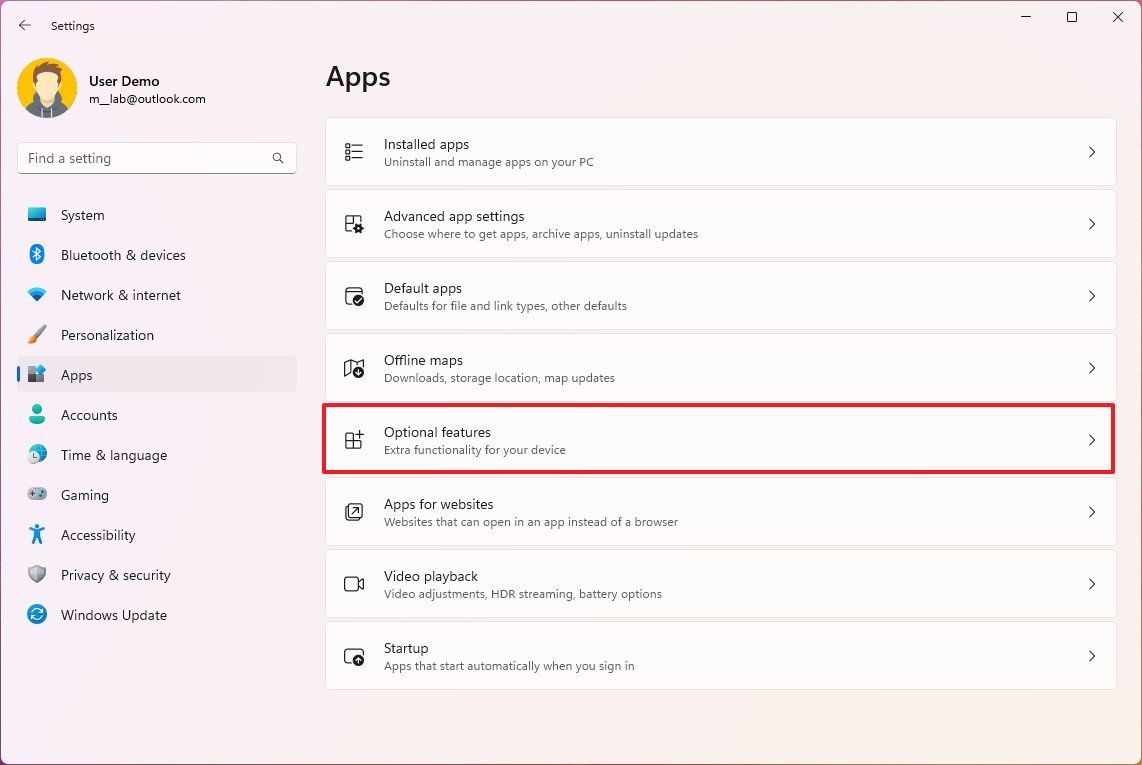1142x765 pixels.
Task: Open Advanced app settings via its chevron
Action: (x=1092, y=223)
